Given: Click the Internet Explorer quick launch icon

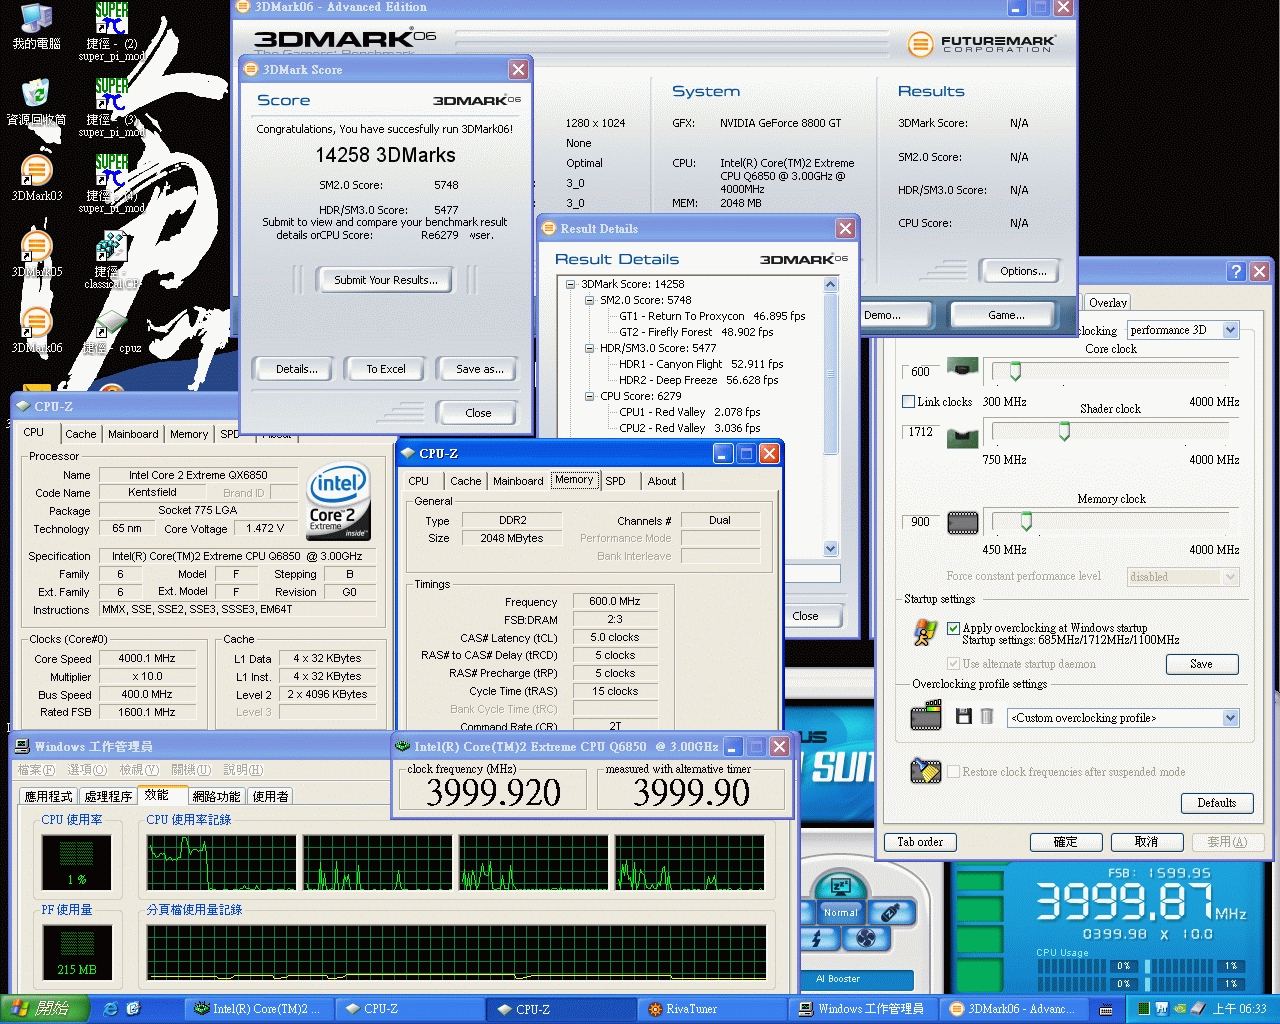Looking at the screenshot, I should pyautogui.click(x=110, y=1009).
